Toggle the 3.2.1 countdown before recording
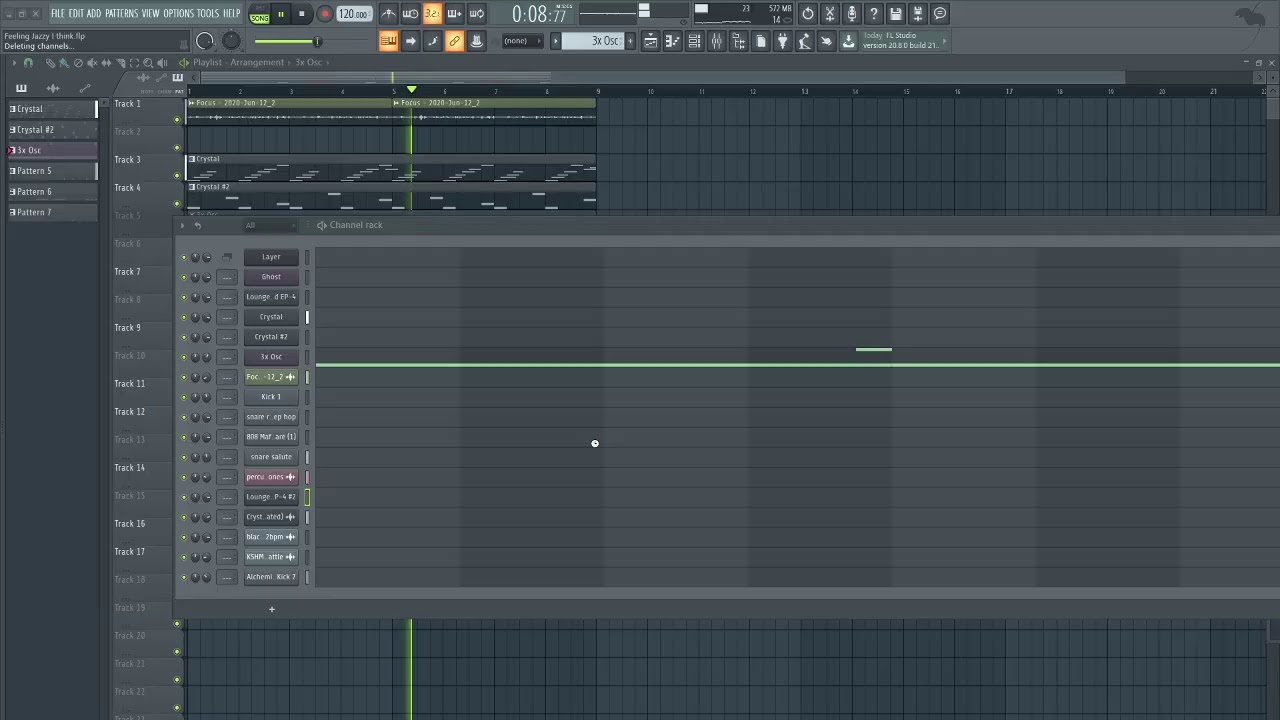The image size is (1280, 720). click(x=432, y=14)
